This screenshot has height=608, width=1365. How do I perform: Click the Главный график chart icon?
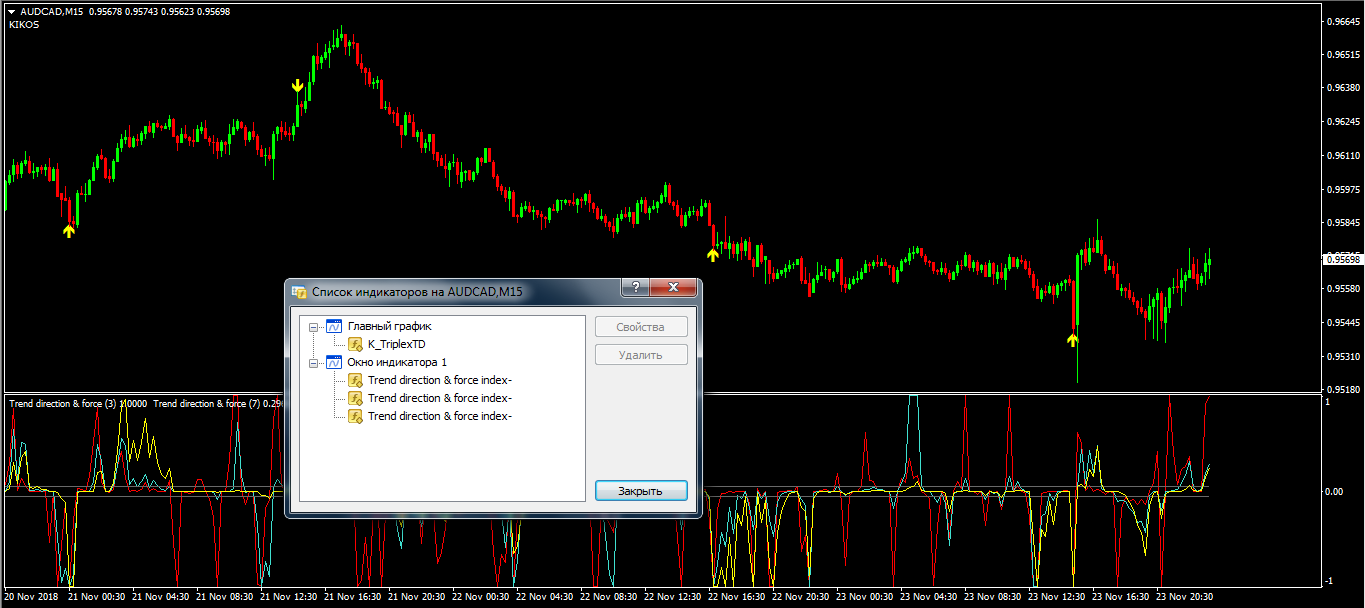pyautogui.click(x=334, y=327)
